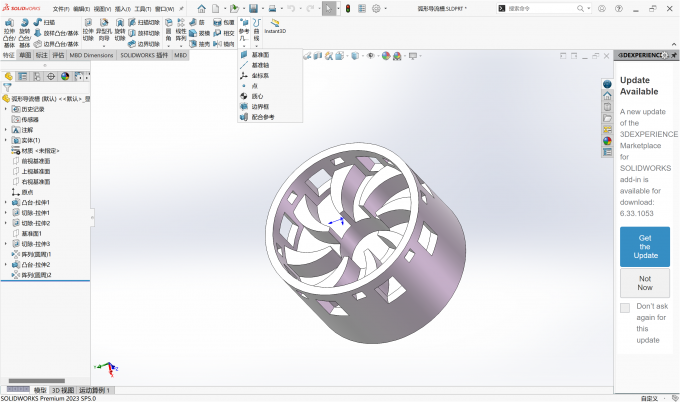Expand the 注解 tree node

pyautogui.click(x=6, y=130)
